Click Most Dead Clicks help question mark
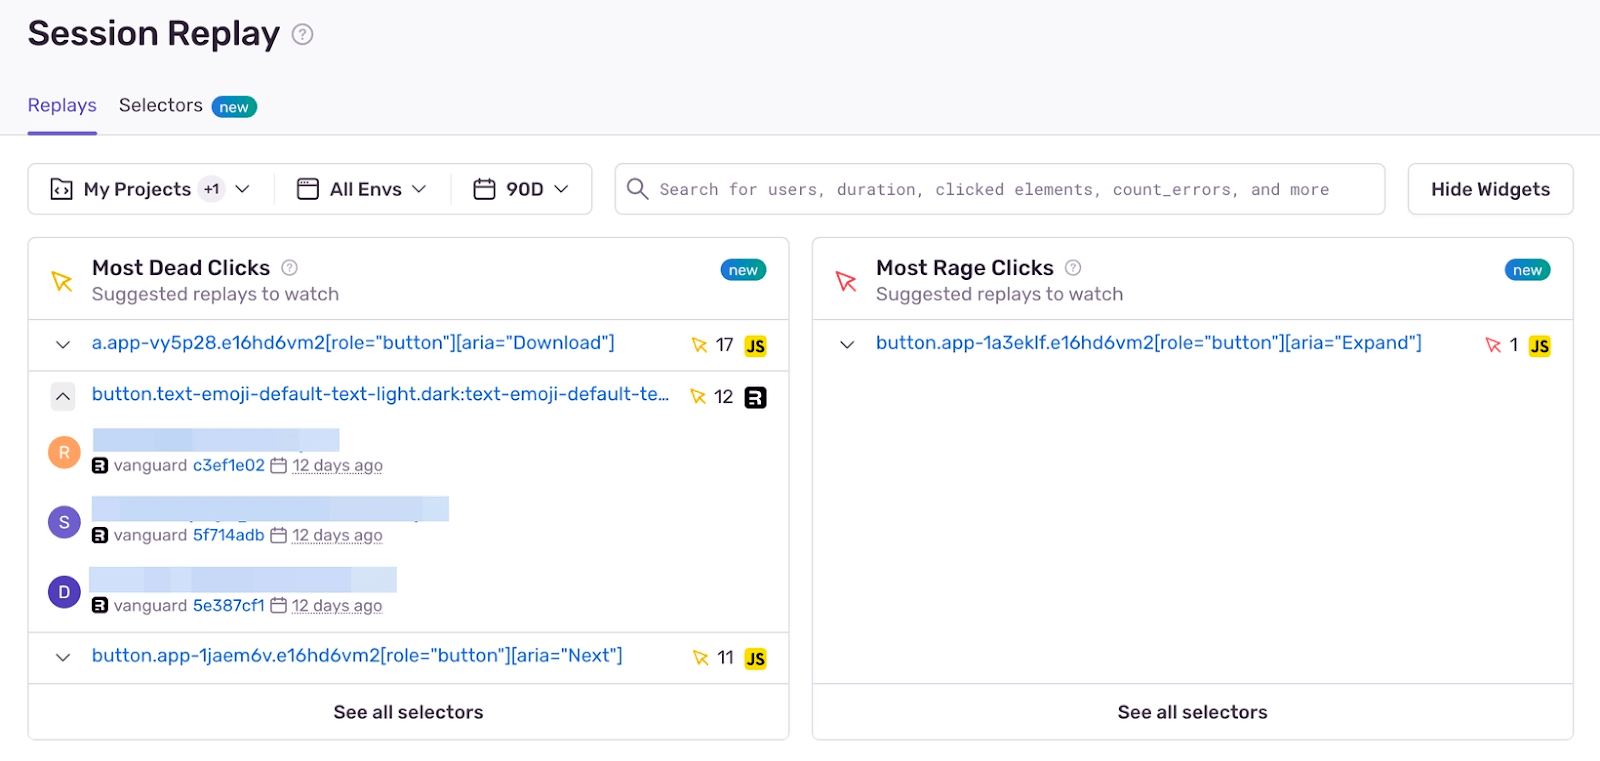 coord(290,267)
